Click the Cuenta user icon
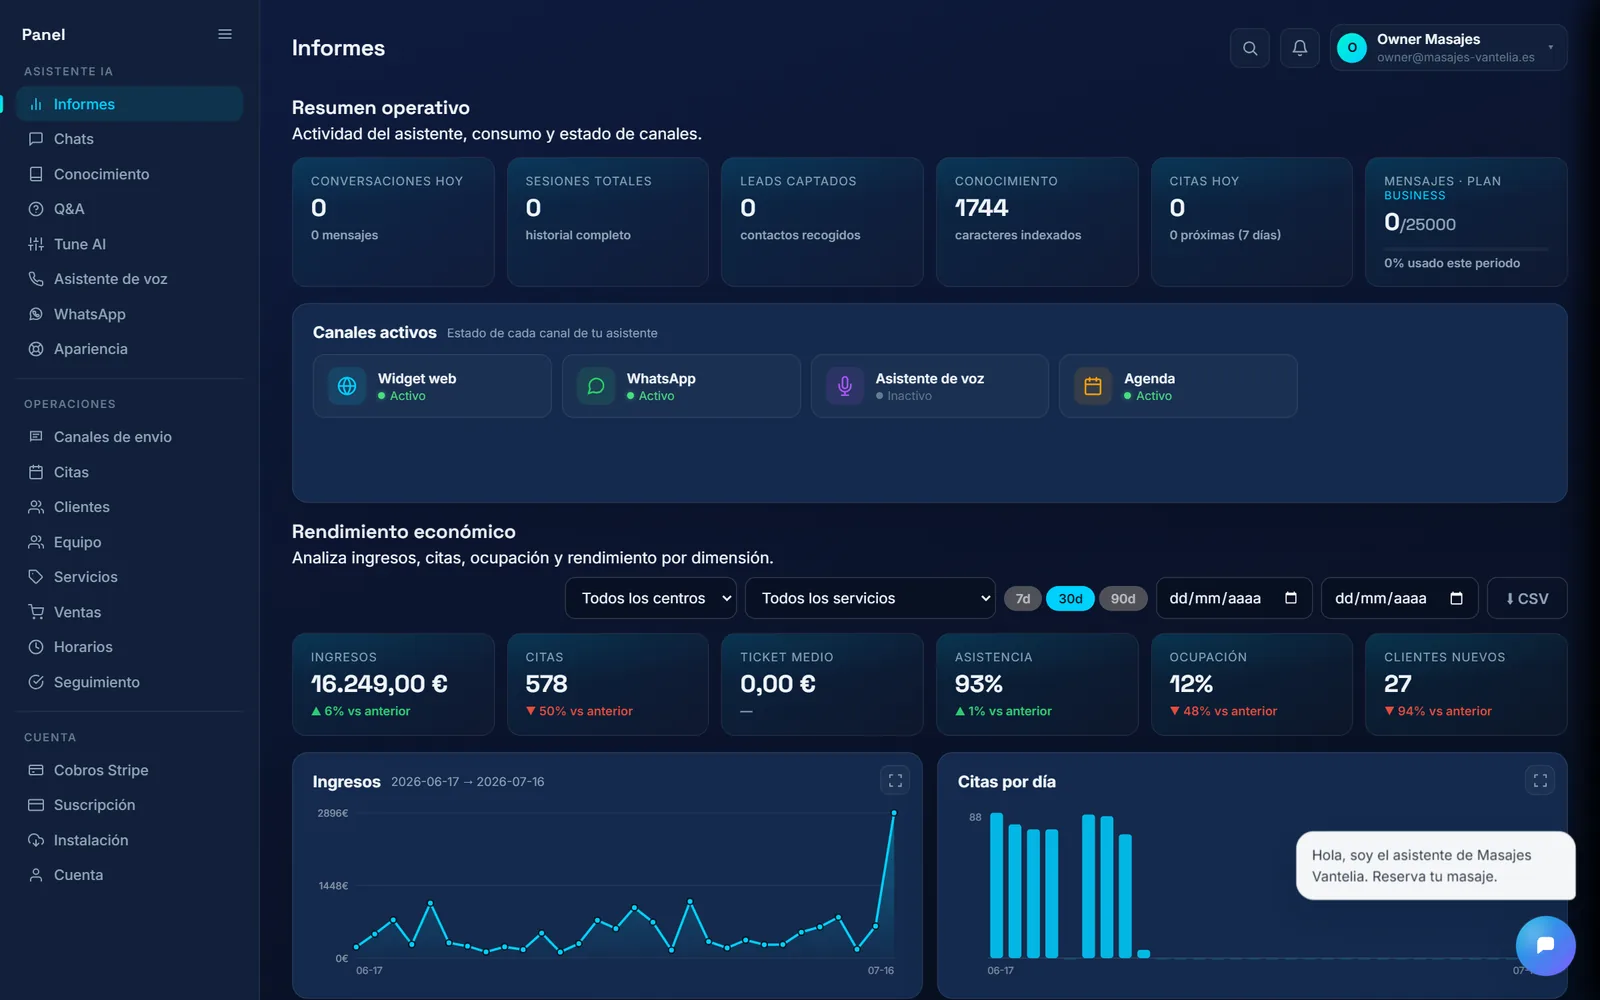The height and width of the screenshot is (1000, 1600). click(x=36, y=875)
